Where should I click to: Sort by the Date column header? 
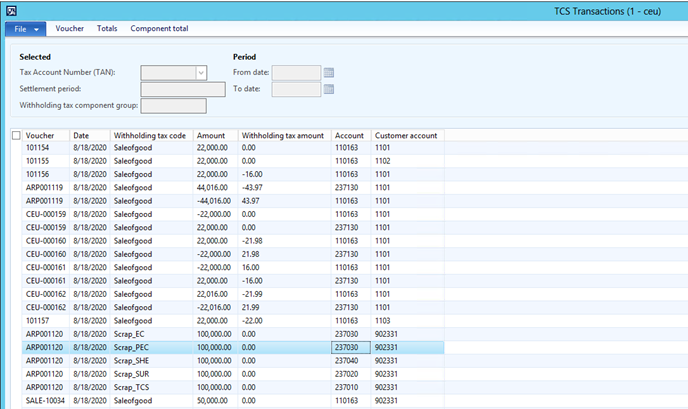tap(90, 136)
